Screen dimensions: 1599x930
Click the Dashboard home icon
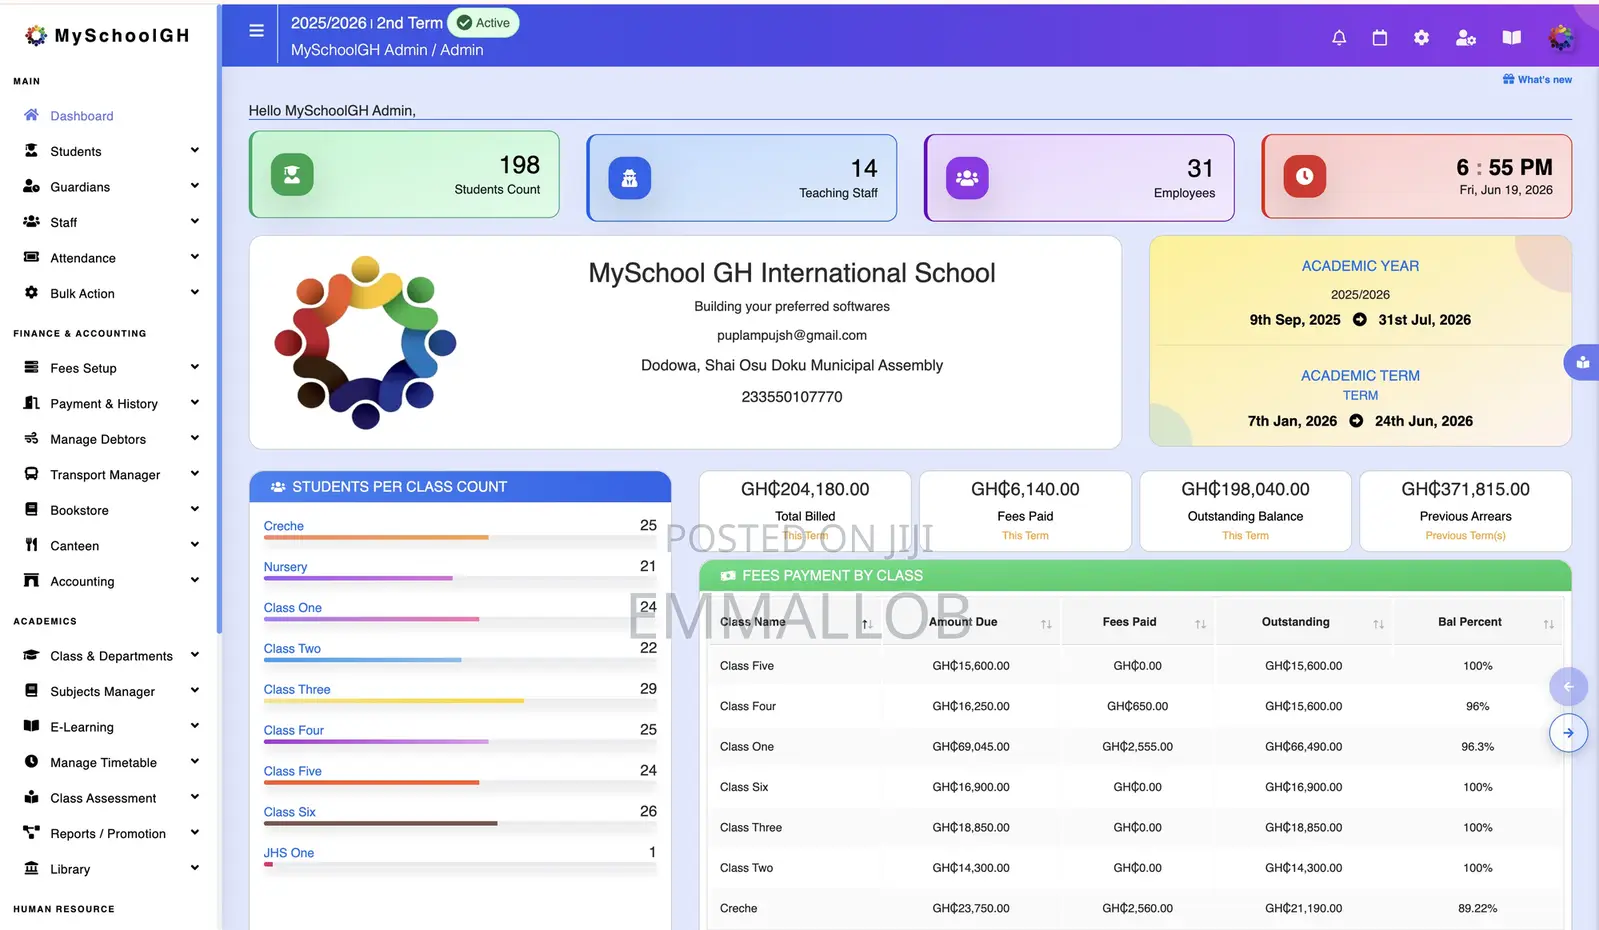(x=31, y=115)
